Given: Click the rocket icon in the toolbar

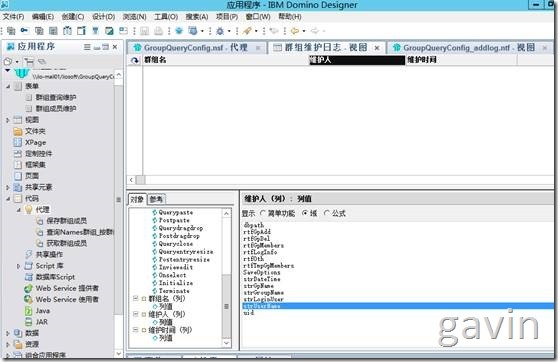Looking at the screenshot, I should (247, 31).
